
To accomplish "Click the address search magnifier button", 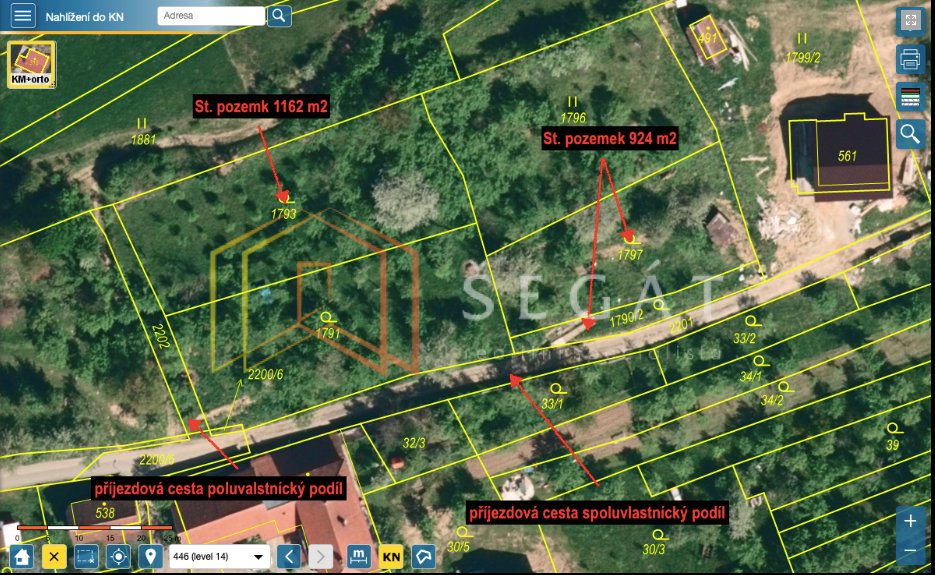I will (279, 16).
